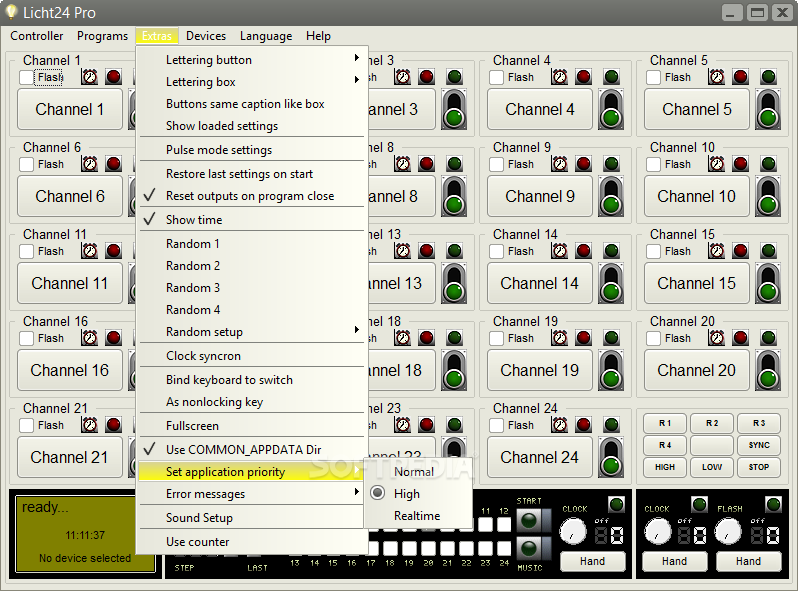
Task: Adjust the second CLOCK rotary knob
Action: 658,531
